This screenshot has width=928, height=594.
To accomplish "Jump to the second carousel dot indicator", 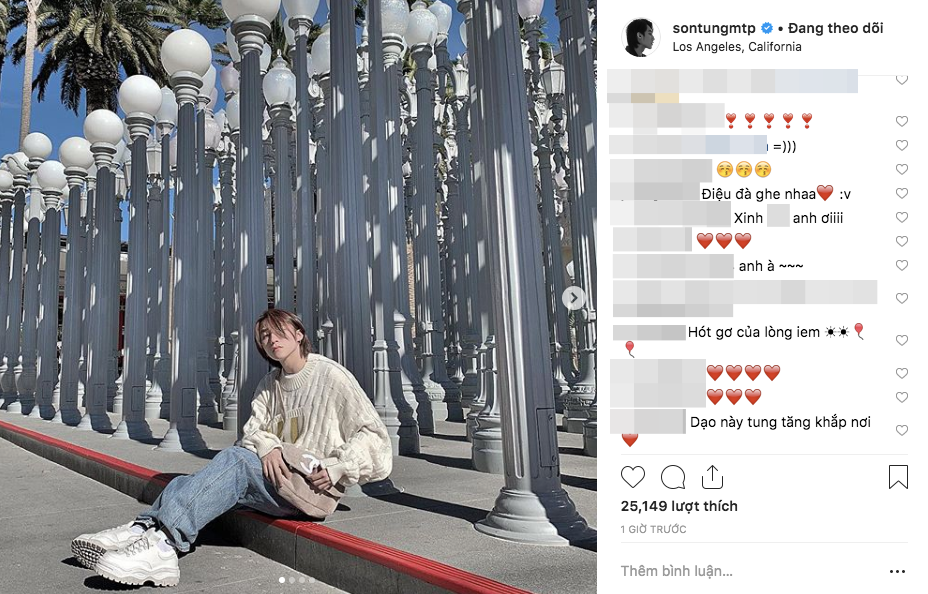I will click(x=292, y=580).
